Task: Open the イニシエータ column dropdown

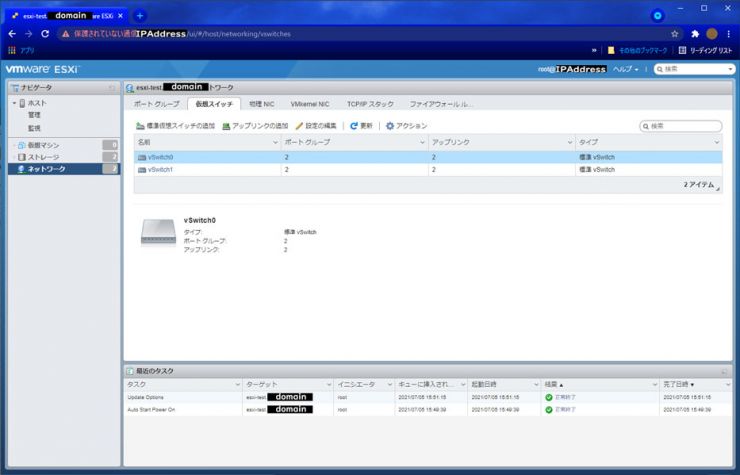Action: [x=389, y=385]
